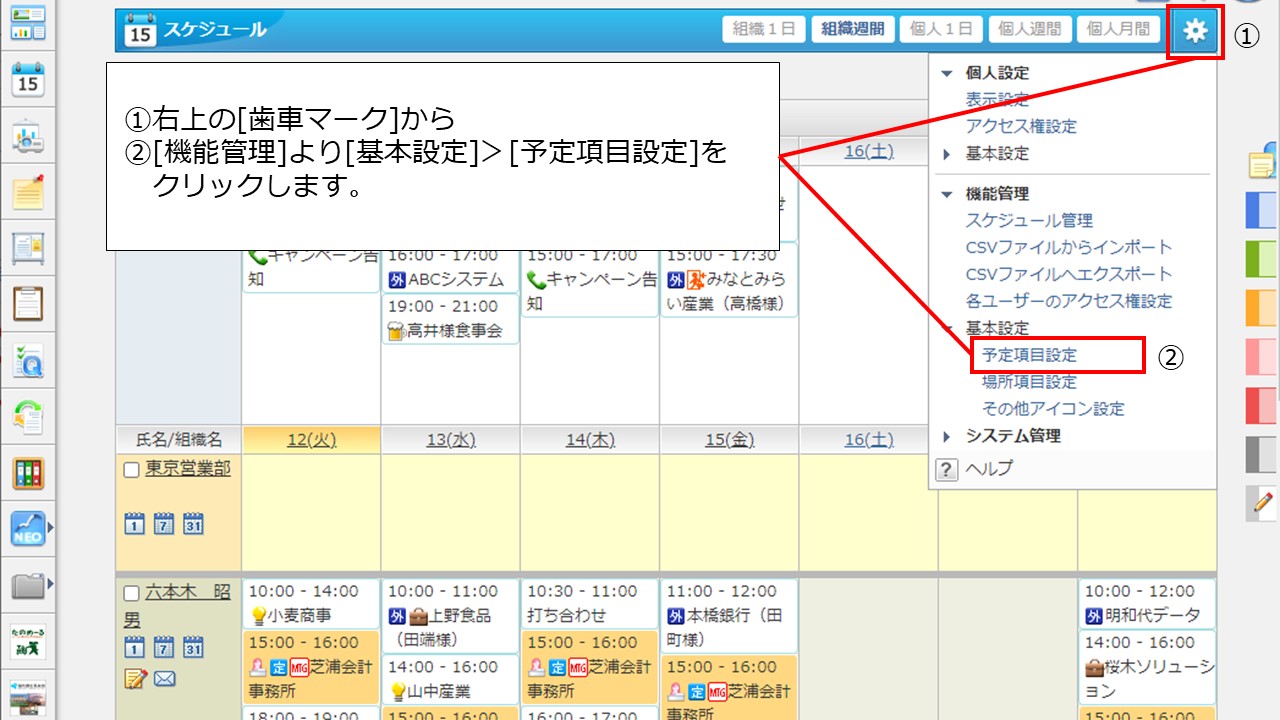Collapse the 個人設定 section
This screenshot has height=720, width=1280.
(948, 73)
